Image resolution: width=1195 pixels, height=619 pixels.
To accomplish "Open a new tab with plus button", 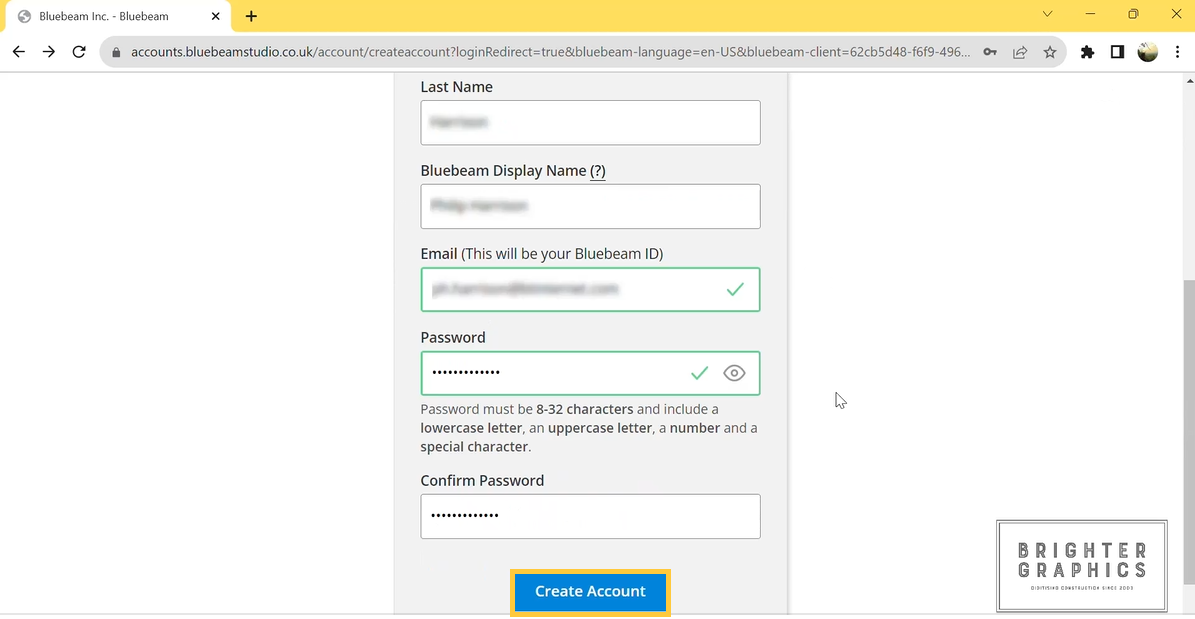I will click(x=251, y=16).
